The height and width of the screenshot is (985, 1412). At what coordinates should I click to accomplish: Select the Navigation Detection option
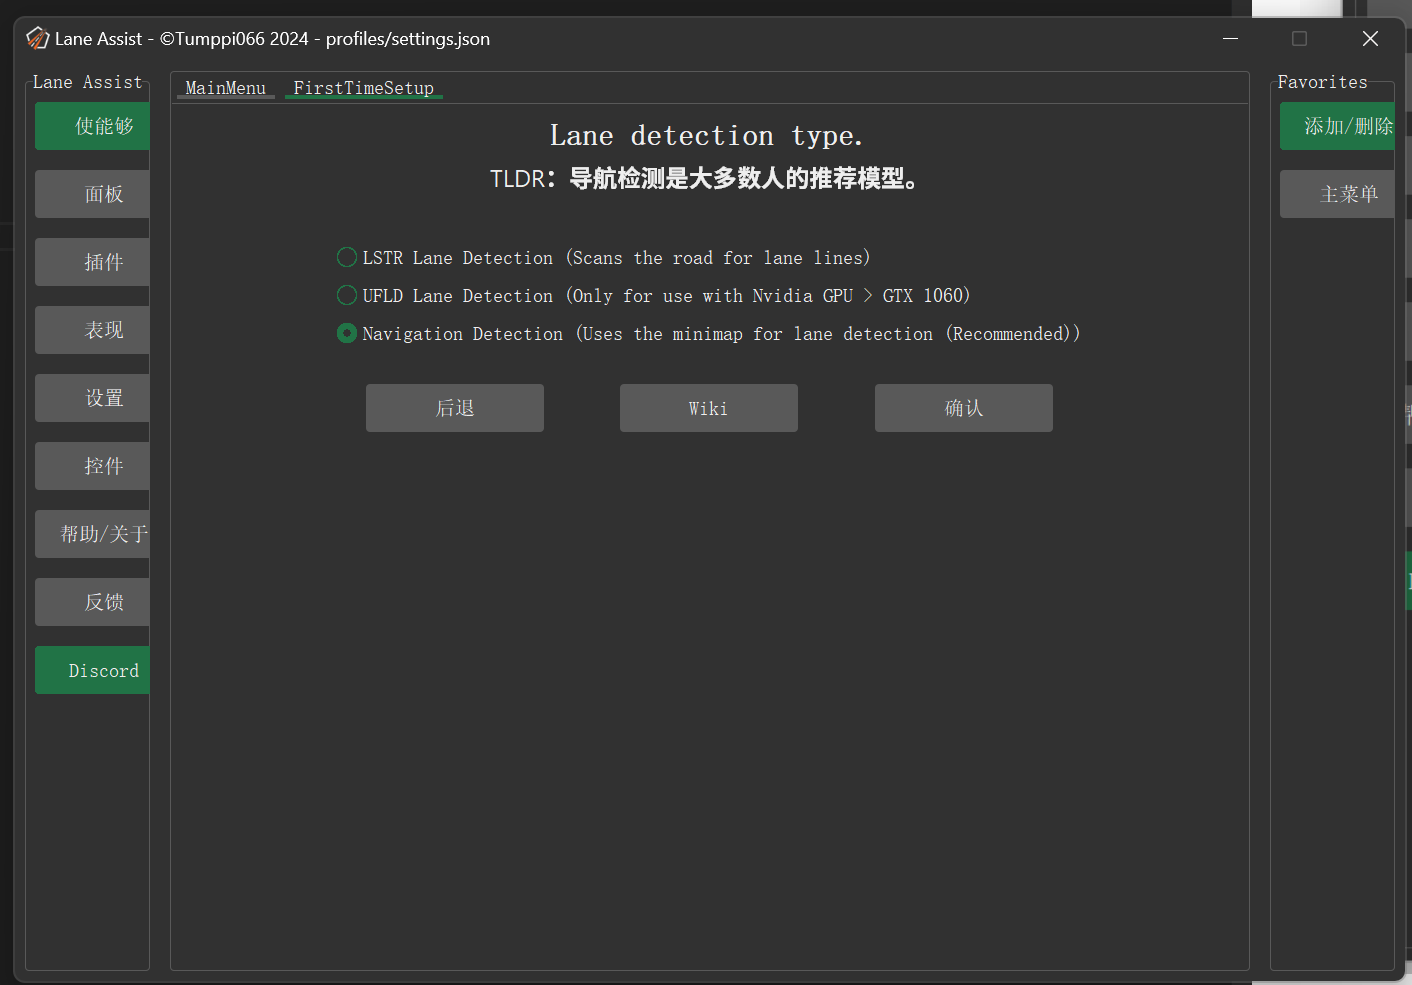click(346, 333)
